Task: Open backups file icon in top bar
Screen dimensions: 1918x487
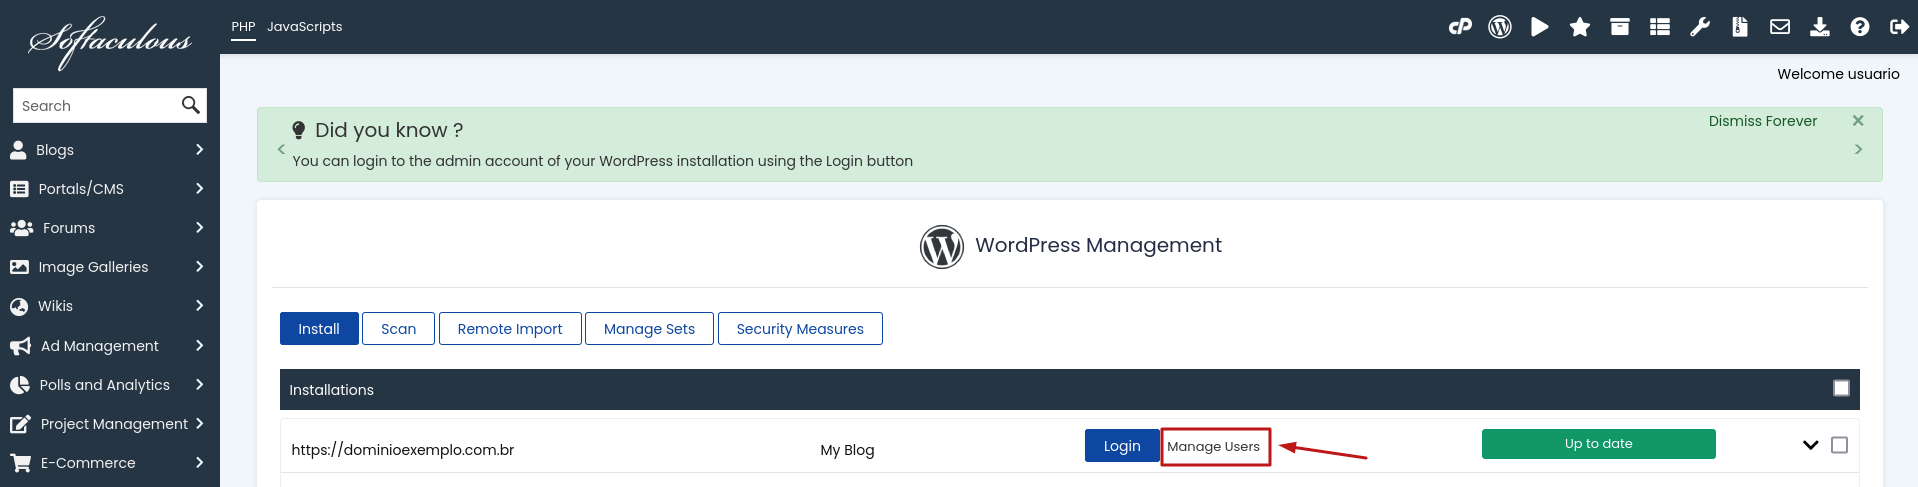Action: [1740, 27]
